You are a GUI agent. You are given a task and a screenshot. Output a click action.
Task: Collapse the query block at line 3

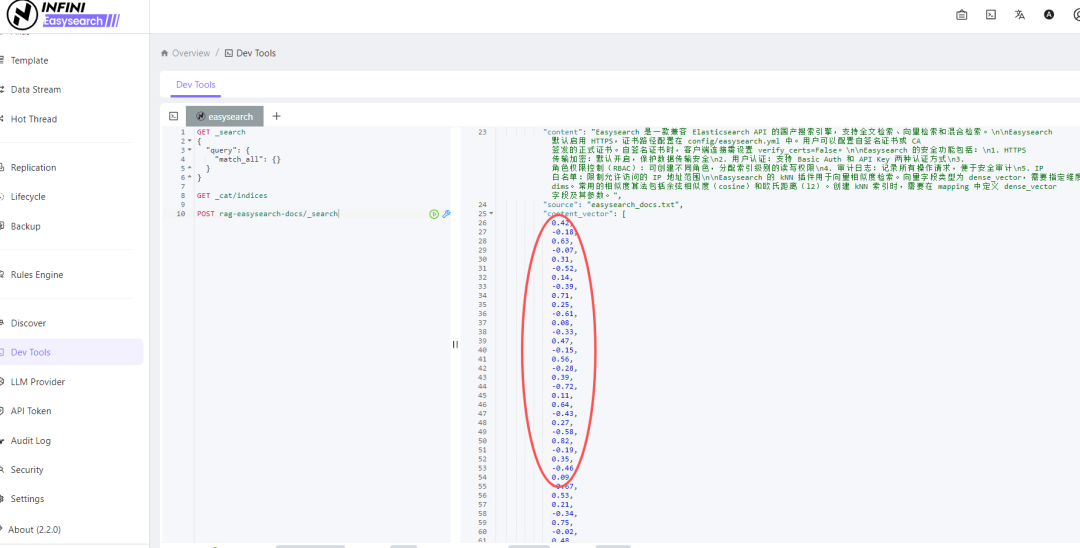coord(189,150)
